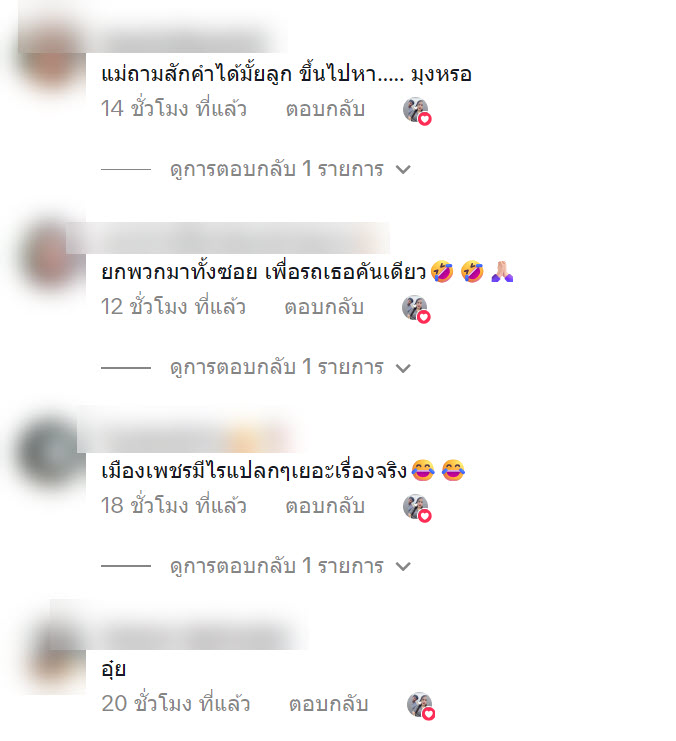Open heart reaction on the 14-hour-old comment
This screenshot has width=676, height=741.
[x=417, y=111]
